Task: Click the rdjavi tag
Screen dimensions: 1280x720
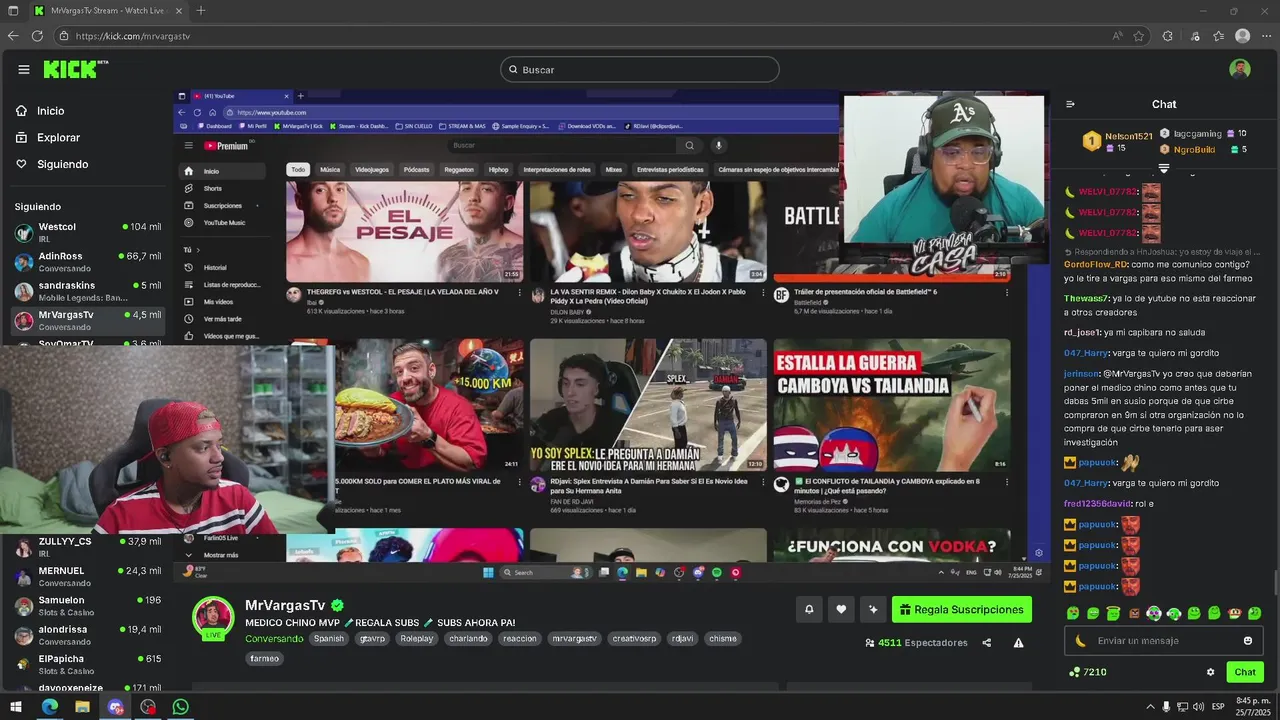Action: (x=682, y=638)
